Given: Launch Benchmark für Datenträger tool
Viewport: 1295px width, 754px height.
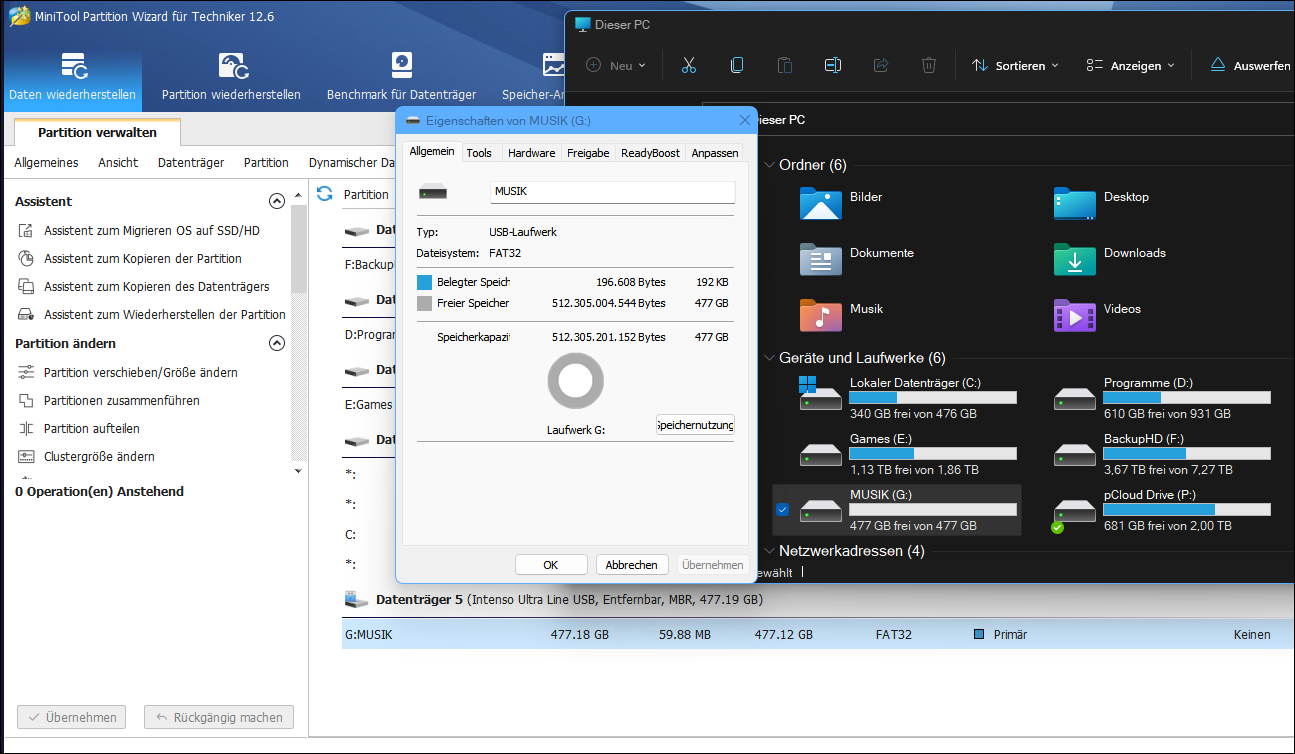Looking at the screenshot, I should (x=401, y=77).
